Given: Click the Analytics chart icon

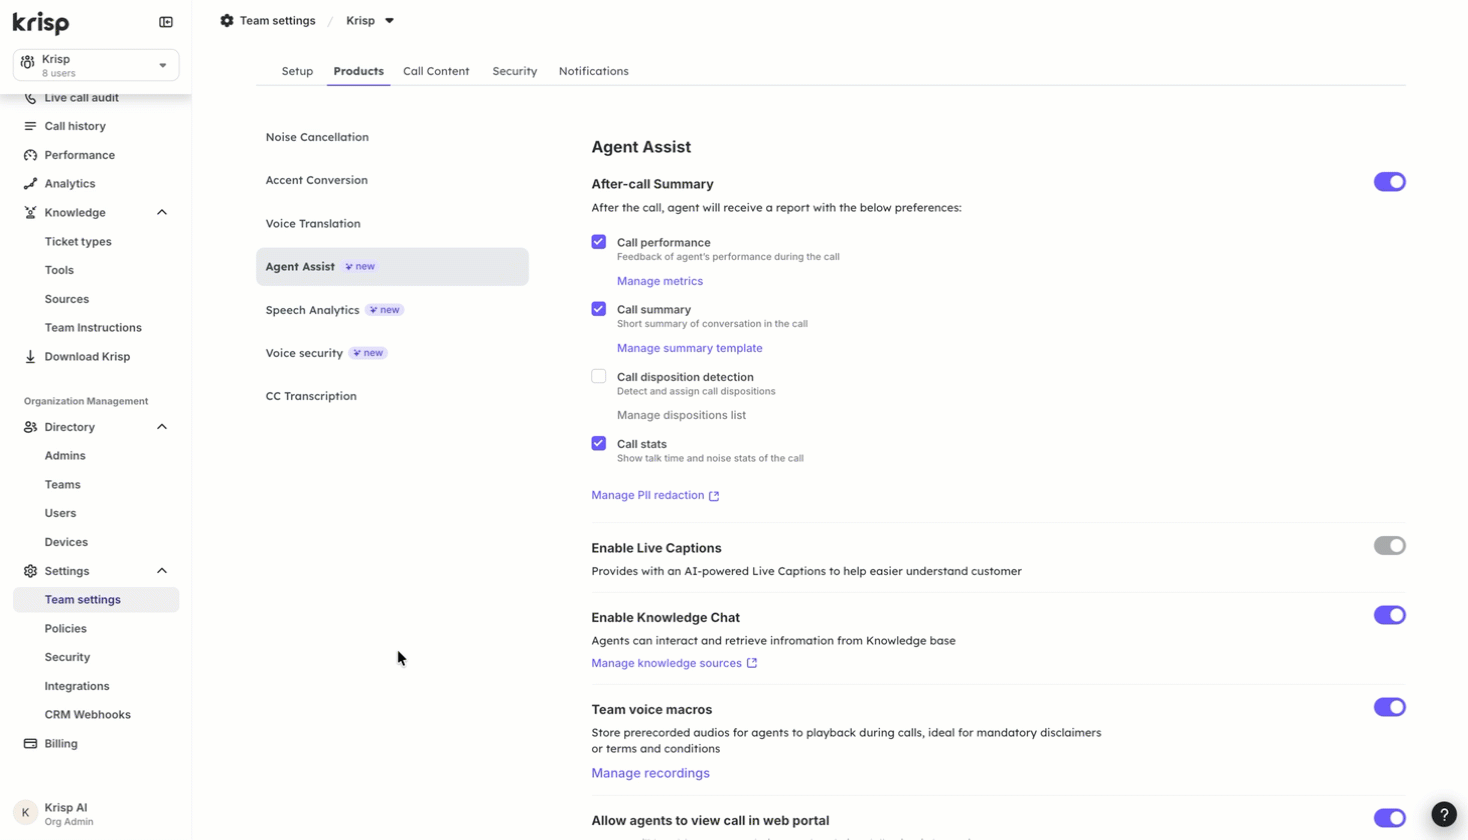Looking at the screenshot, I should [30, 184].
